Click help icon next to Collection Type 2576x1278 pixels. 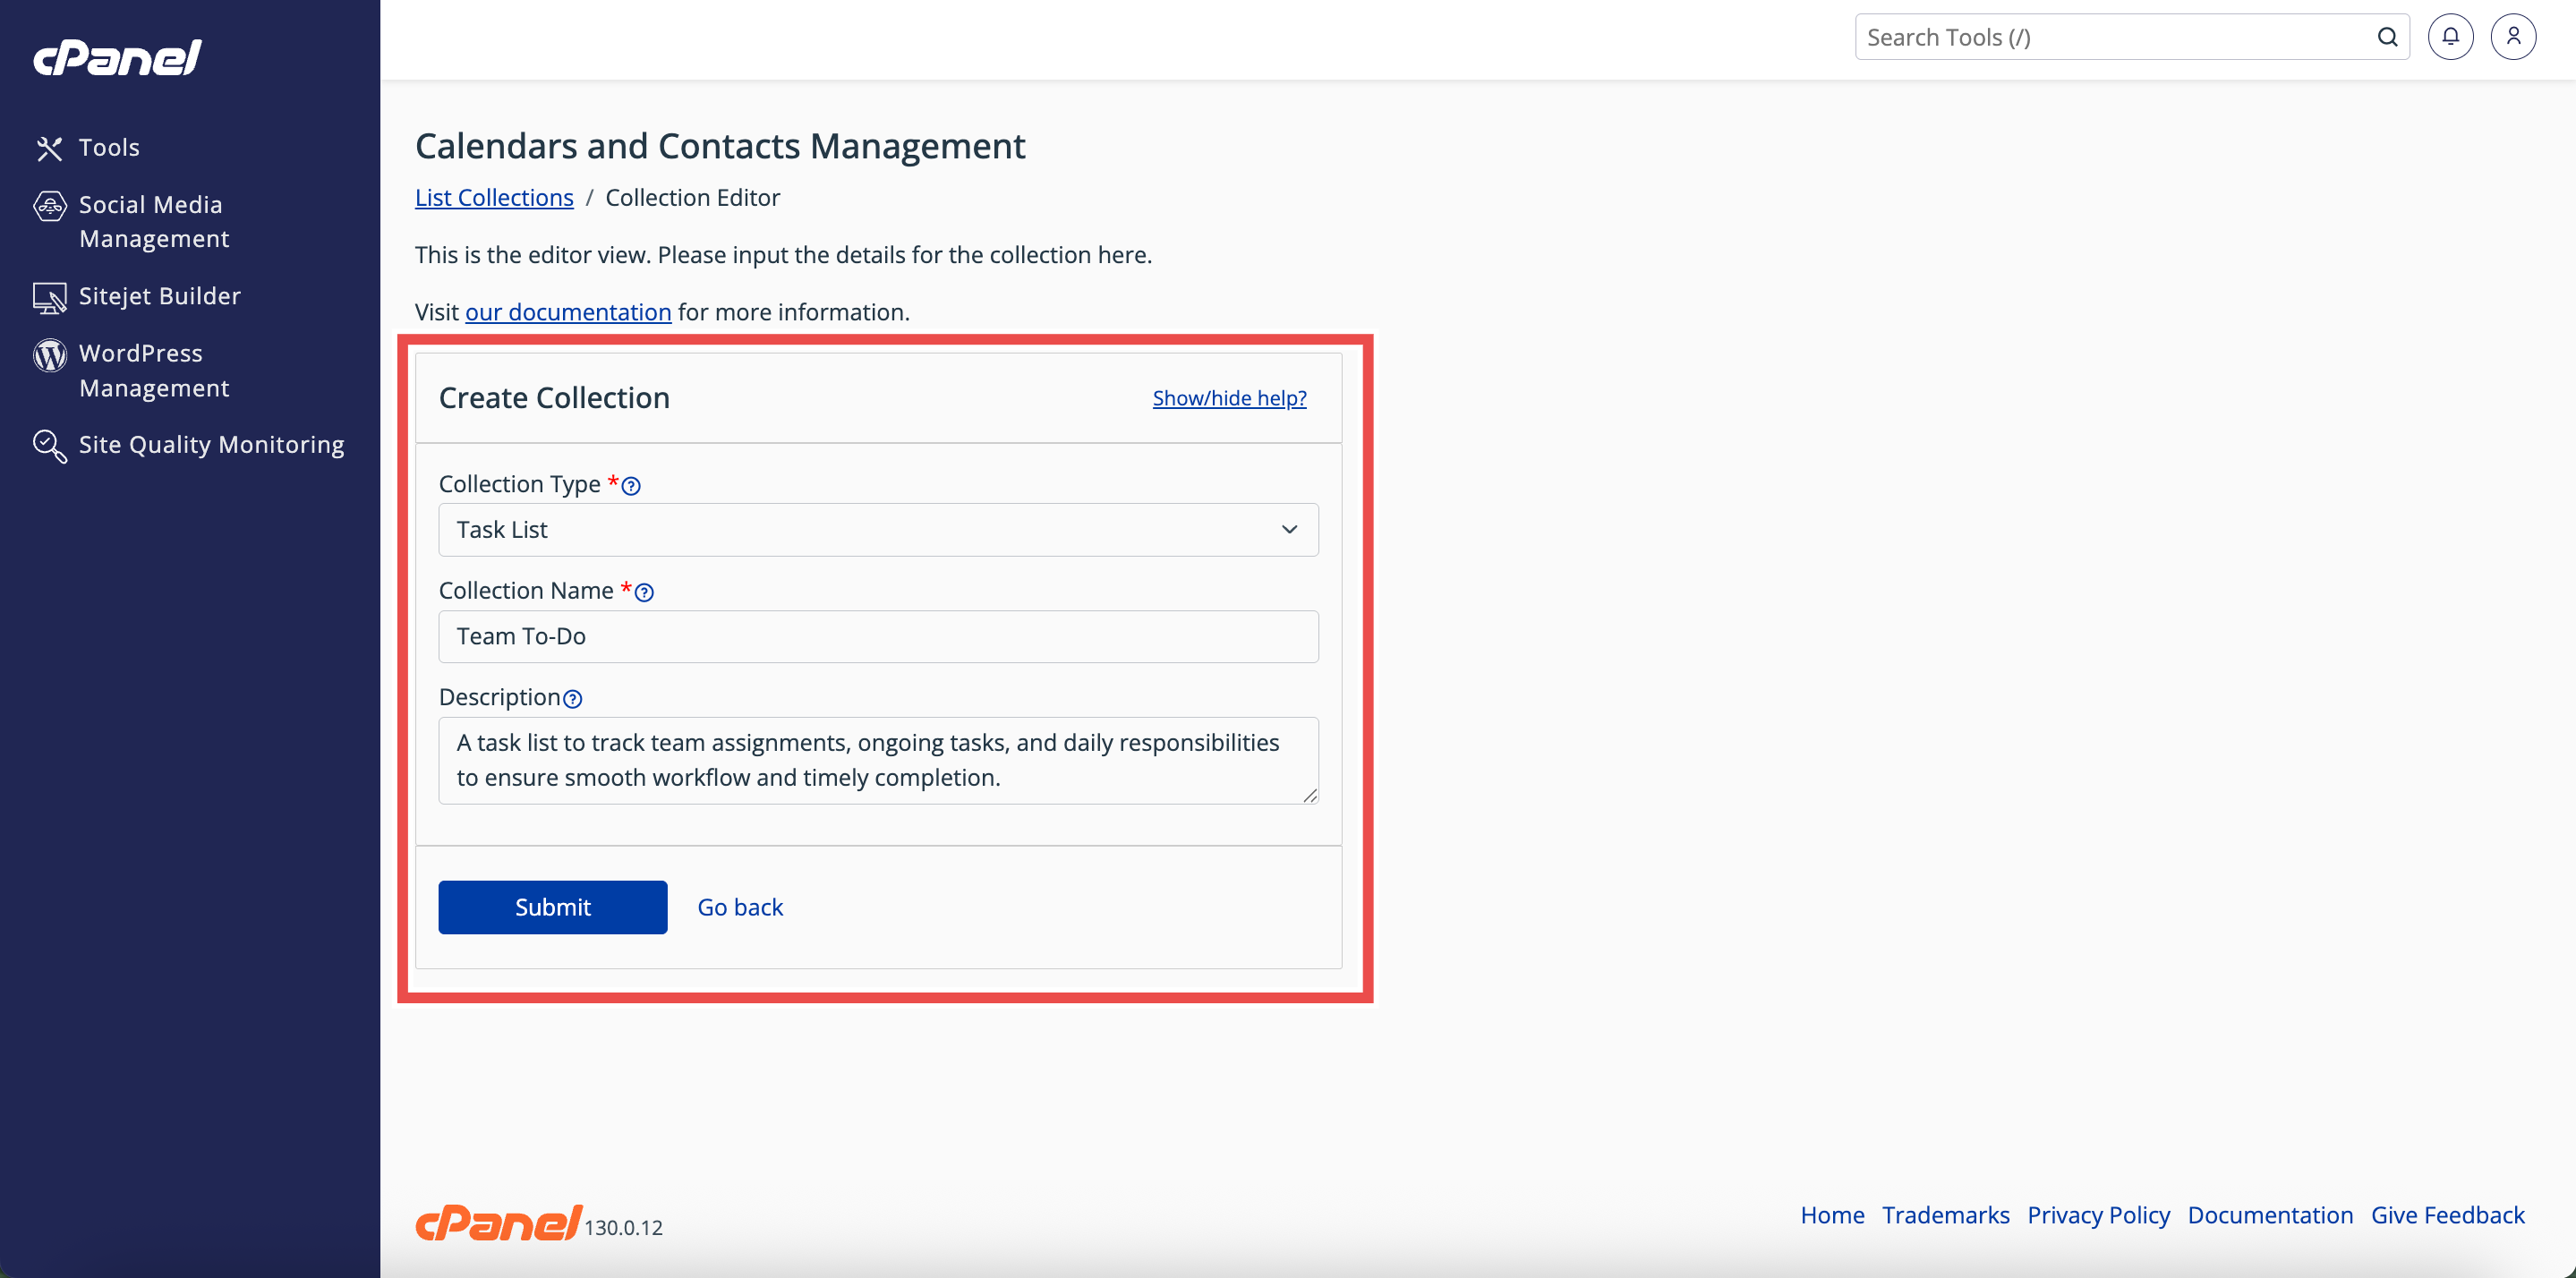(631, 486)
